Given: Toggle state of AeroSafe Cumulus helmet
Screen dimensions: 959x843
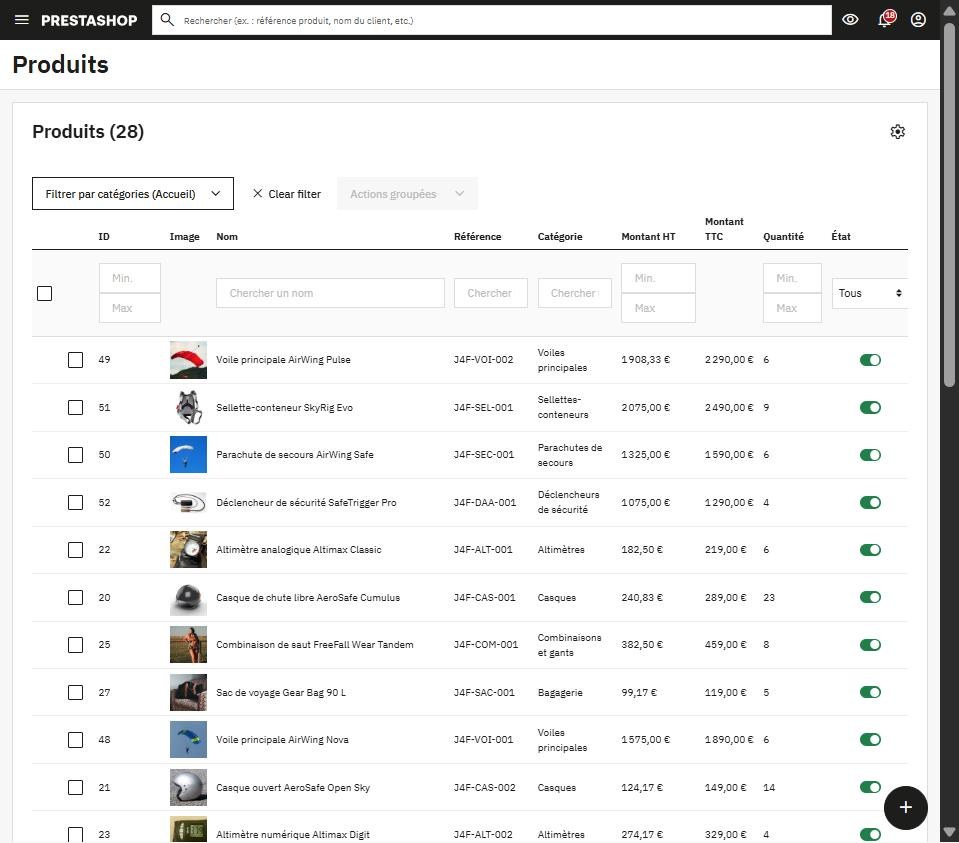Looking at the screenshot, I should pyautogui.click(x=870, y=597).
